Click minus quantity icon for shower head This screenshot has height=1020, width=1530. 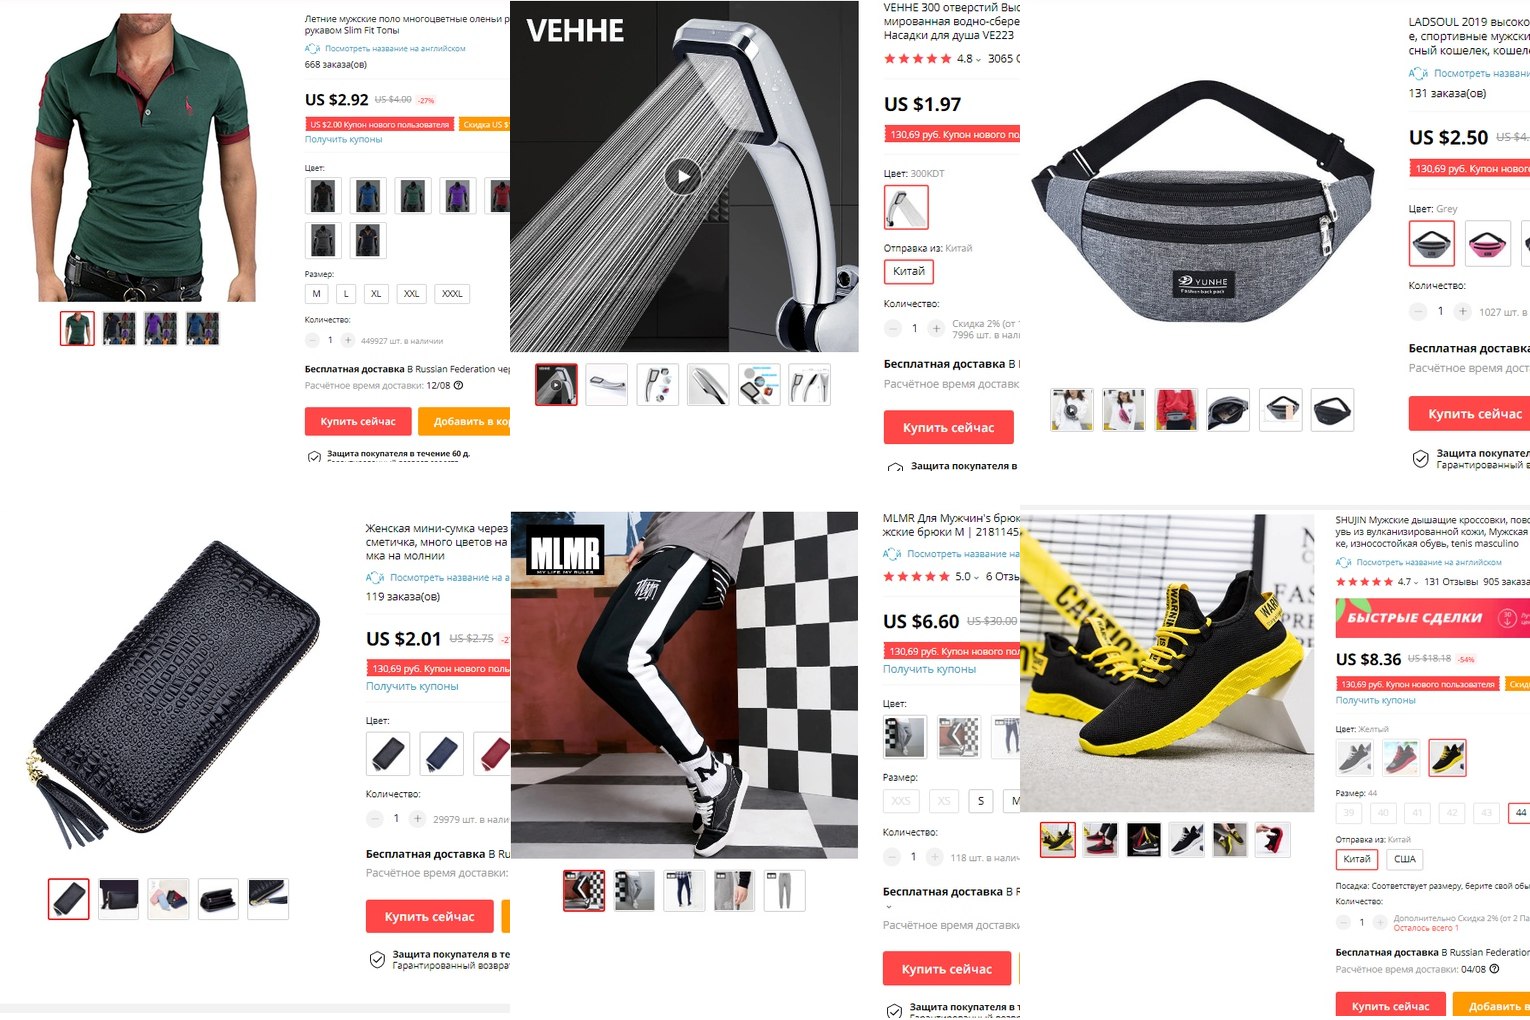point(892,328)
